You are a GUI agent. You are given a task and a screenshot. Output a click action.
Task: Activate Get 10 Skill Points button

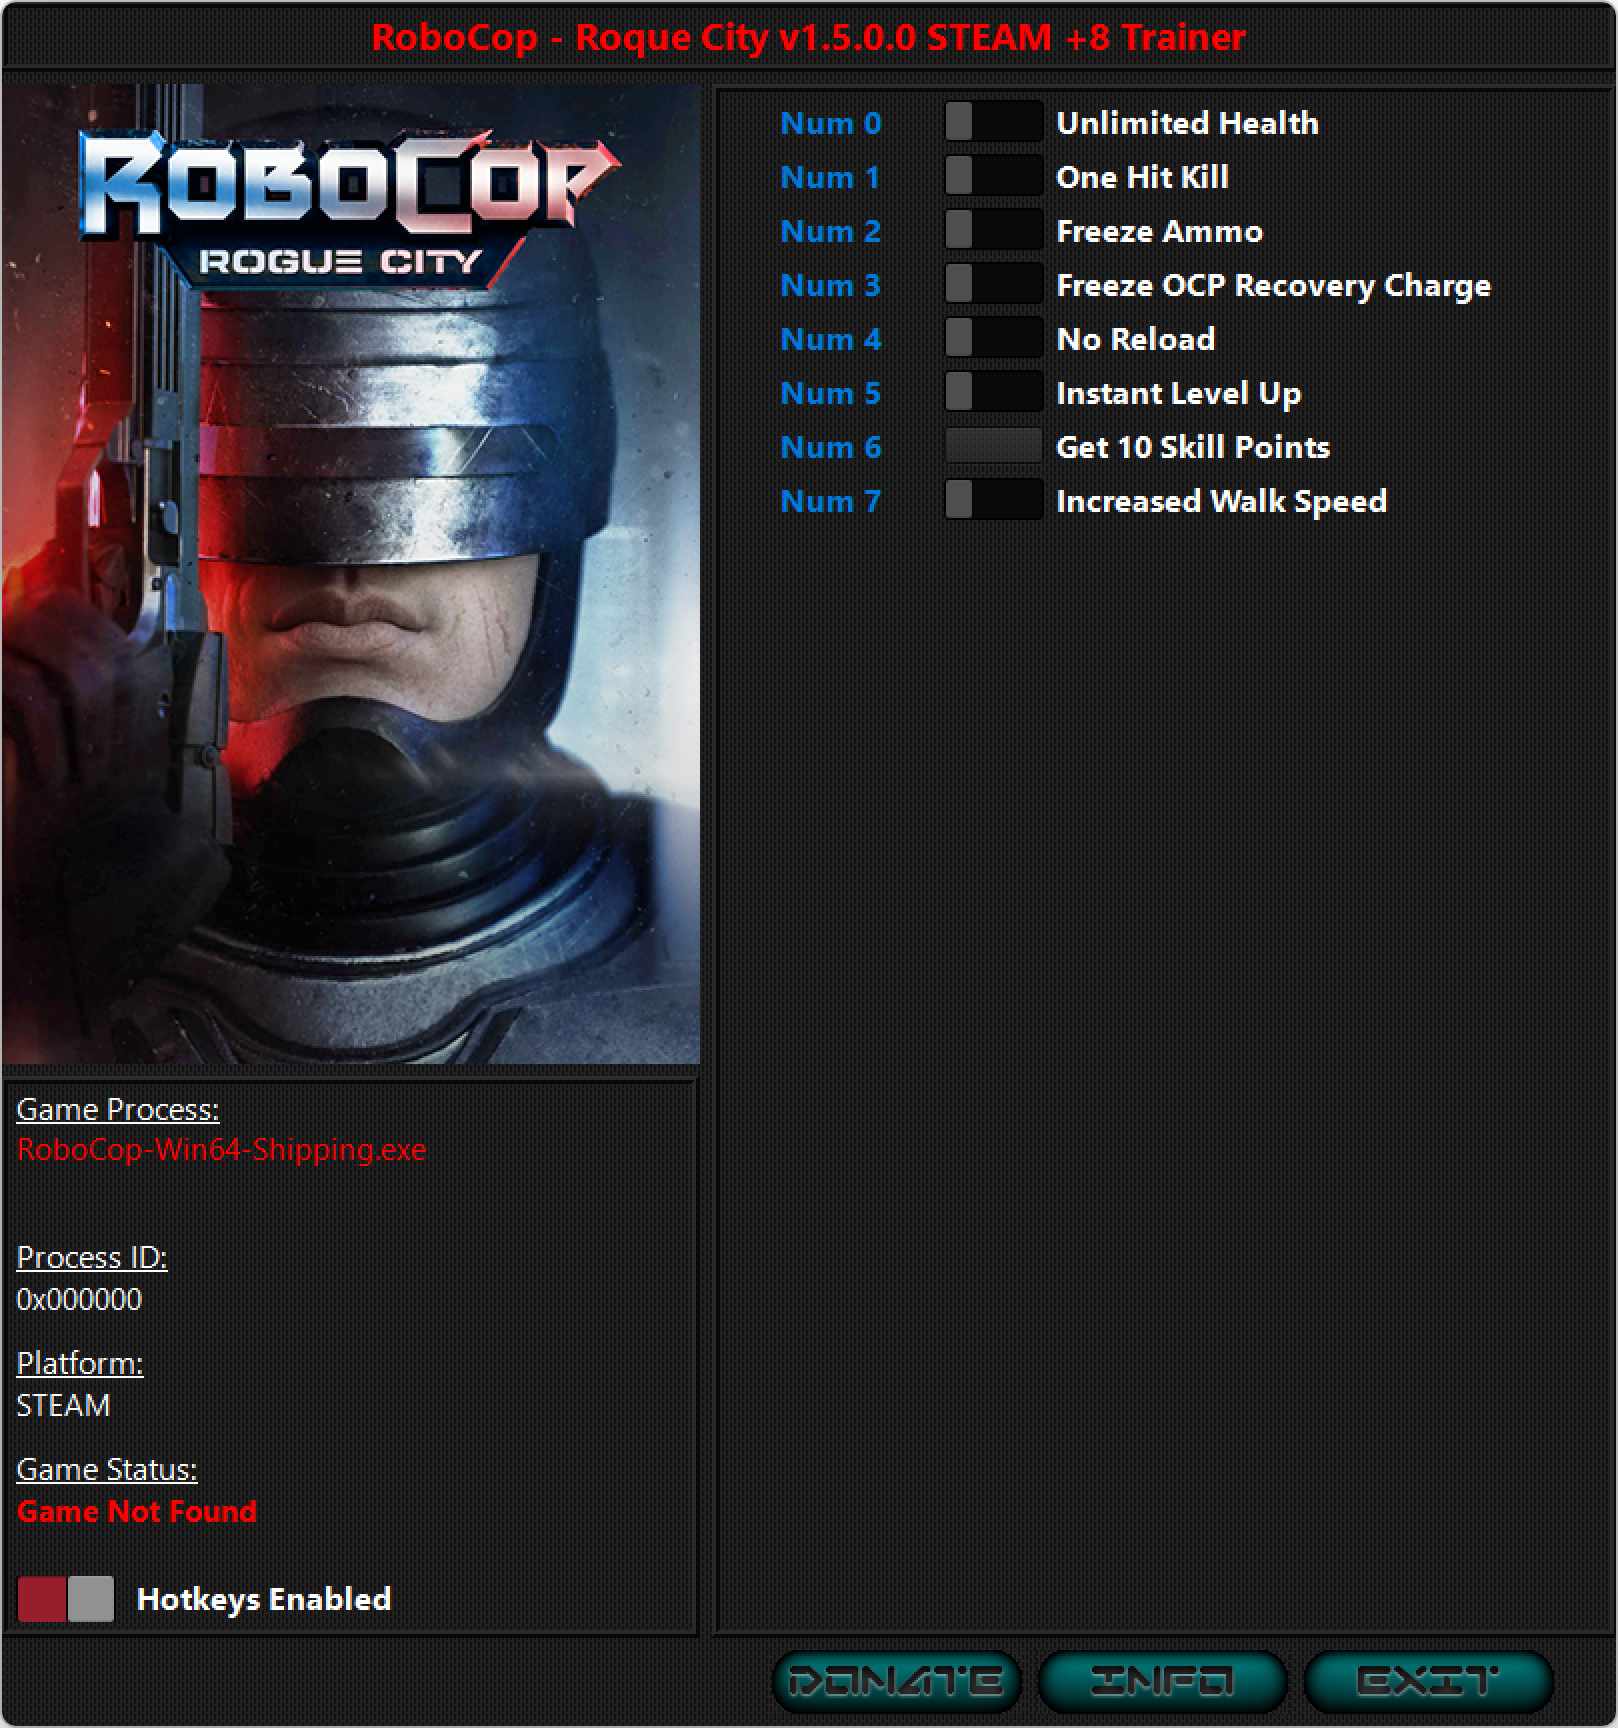[994, 447]
